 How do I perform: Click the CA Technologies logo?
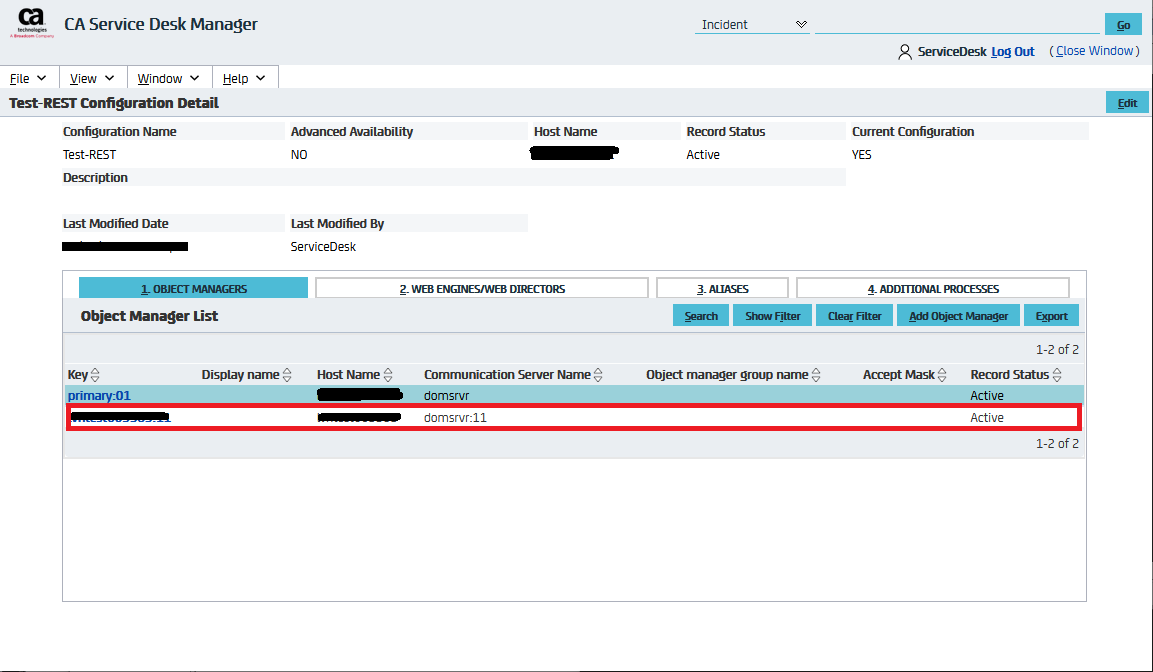tap(32, 24)
